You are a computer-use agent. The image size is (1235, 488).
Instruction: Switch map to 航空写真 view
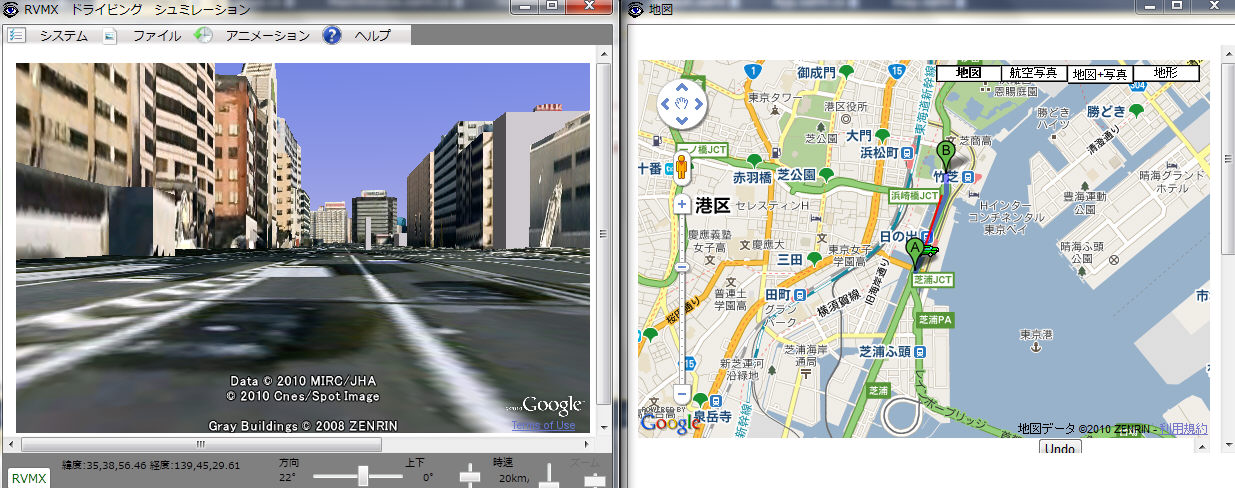click(x=1033, y=73)
